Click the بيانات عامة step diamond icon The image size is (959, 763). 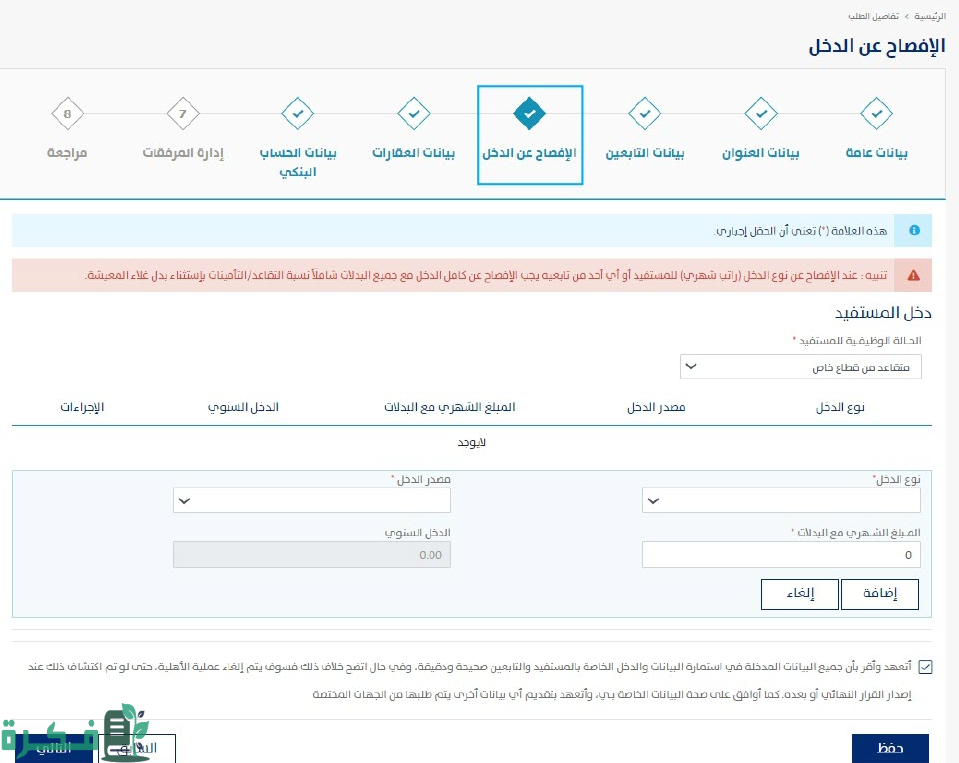pyautogui.click(x=876, y=114)
